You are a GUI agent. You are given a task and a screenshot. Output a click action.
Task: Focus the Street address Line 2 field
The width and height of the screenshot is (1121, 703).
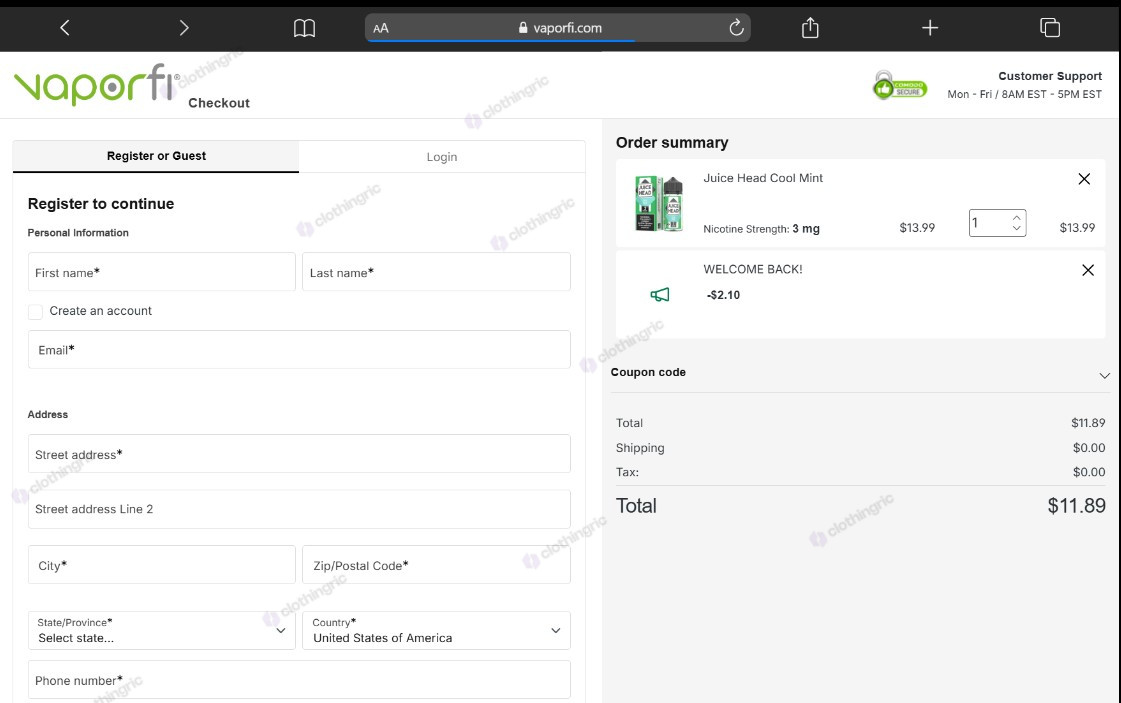299,509
